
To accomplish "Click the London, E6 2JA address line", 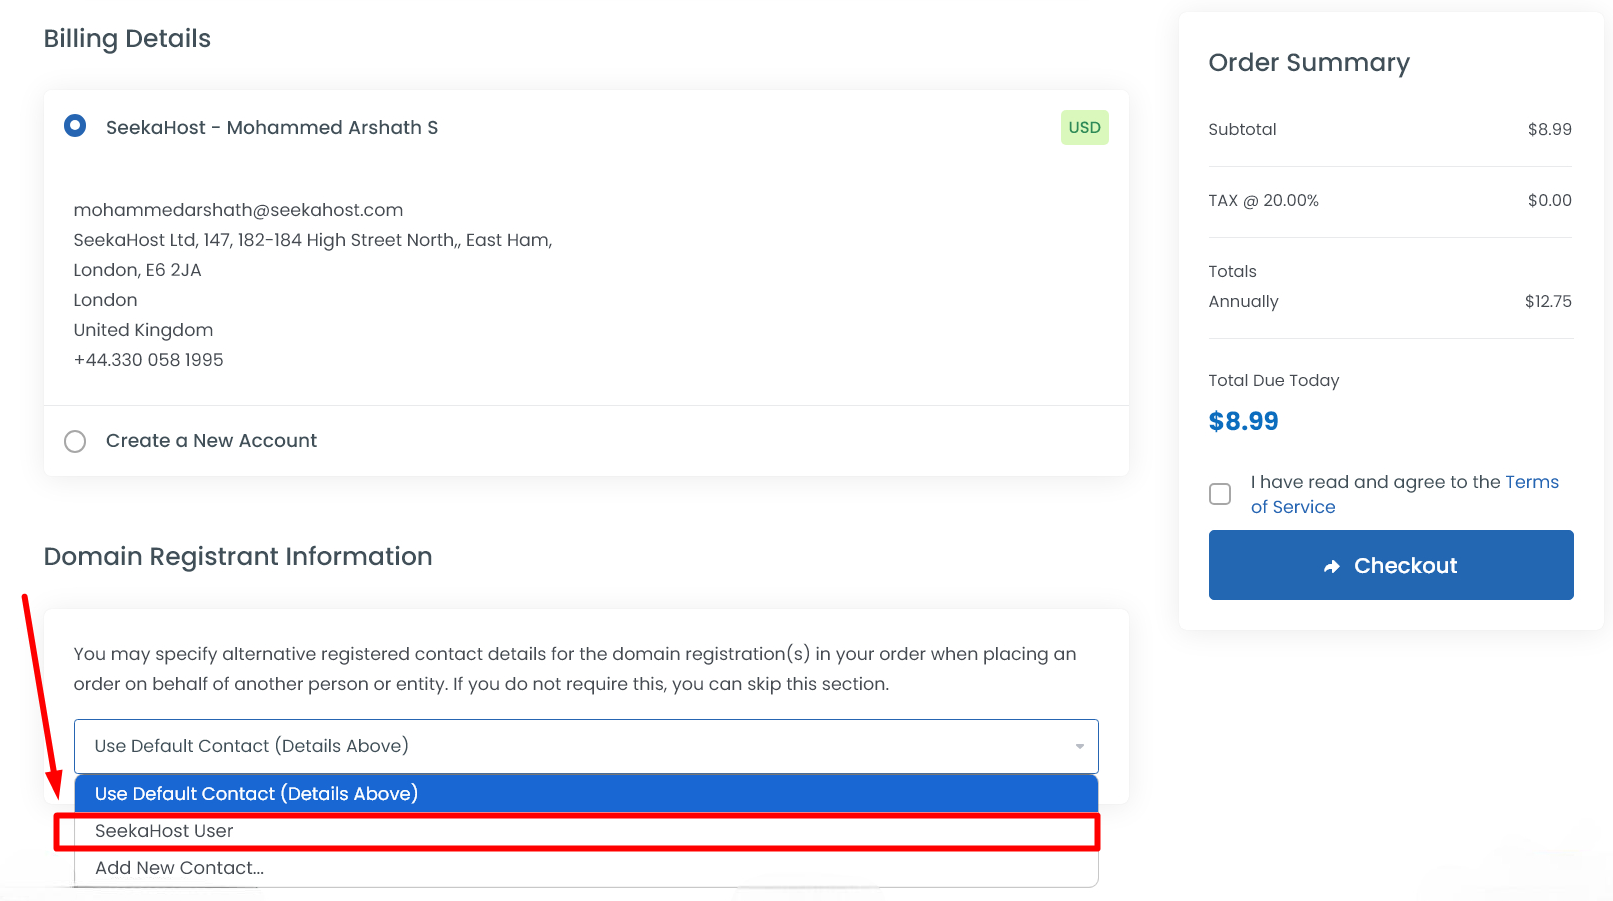I will coord(137,270).
